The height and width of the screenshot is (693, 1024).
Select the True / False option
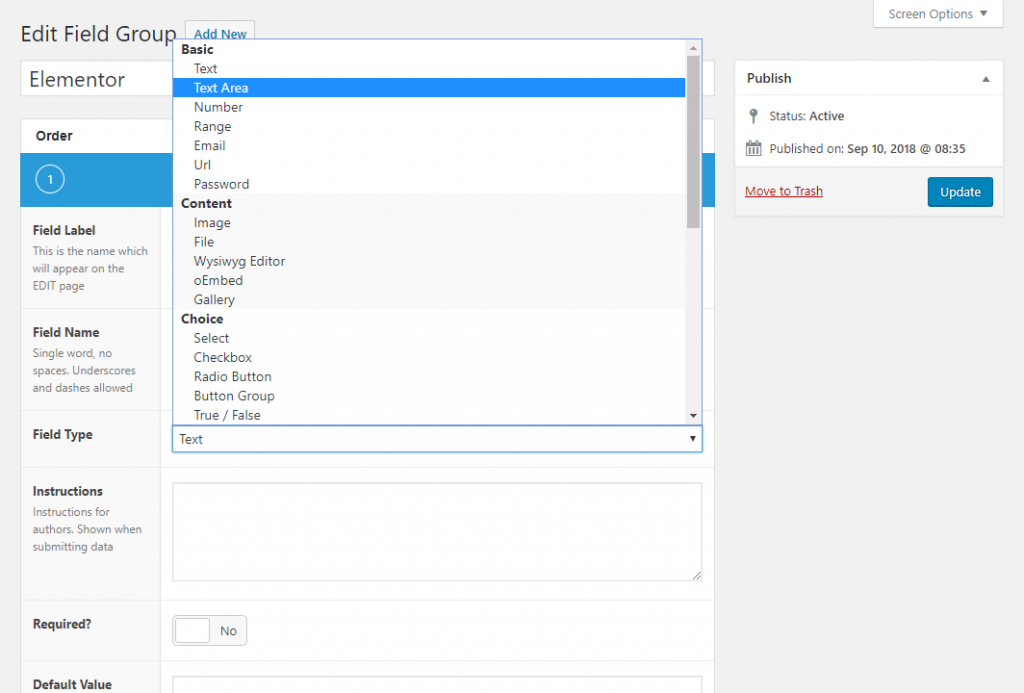pos(227,415)
